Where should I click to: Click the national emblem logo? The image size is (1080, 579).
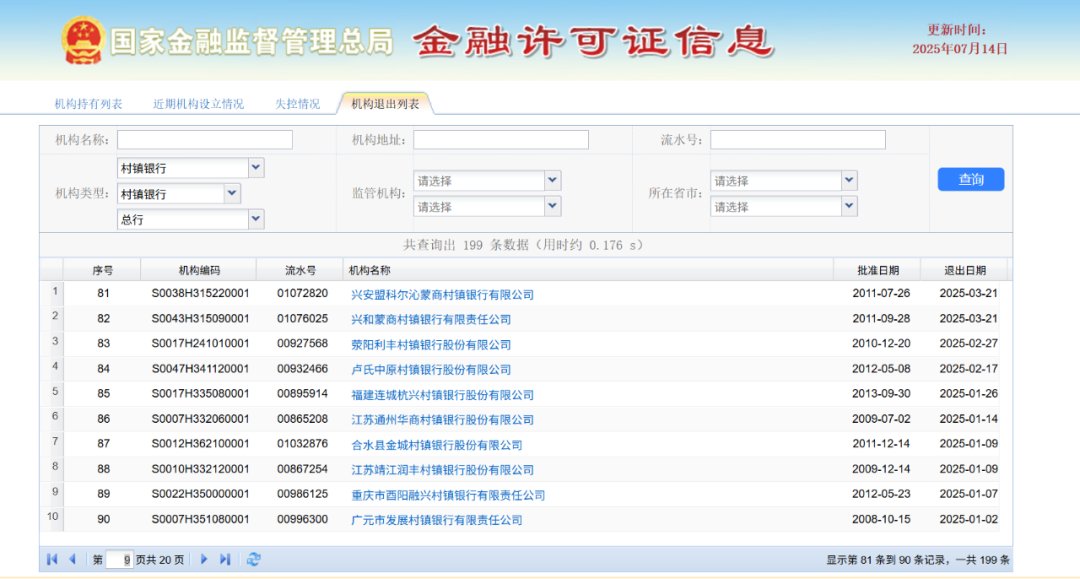[83, 41]
